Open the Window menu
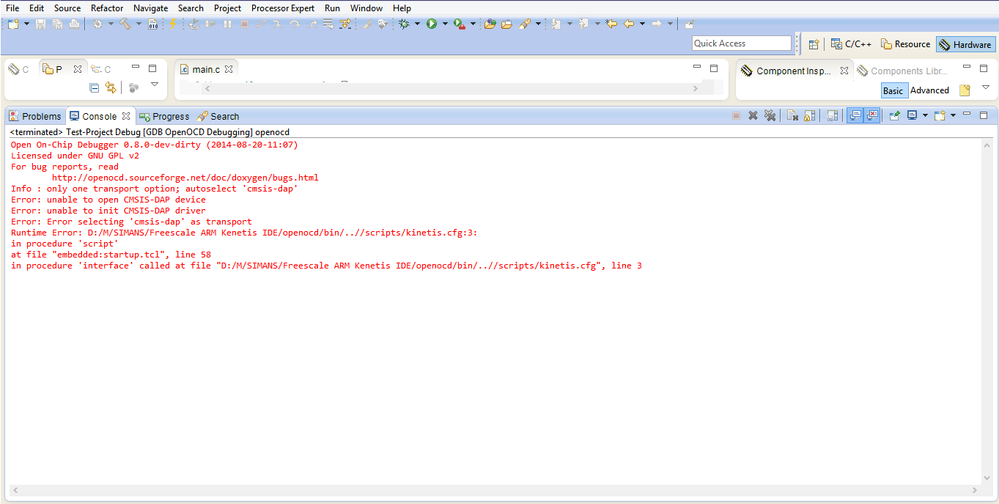 click(x=366, y=8)
